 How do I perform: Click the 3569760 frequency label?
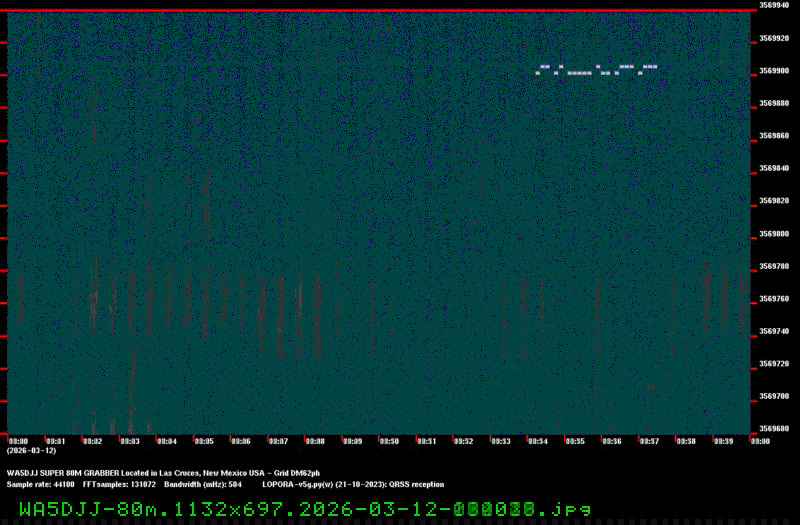click(773, 299)
